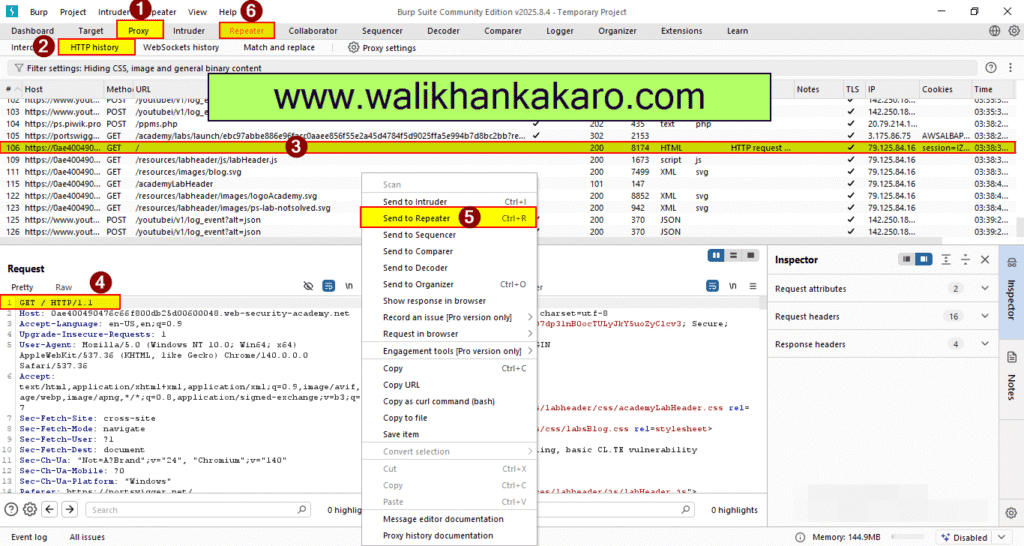Screen dimensions: 1024x546
Task: Click Message editor documentation entry
Action: pyautogui.click(x=449, y=519)
